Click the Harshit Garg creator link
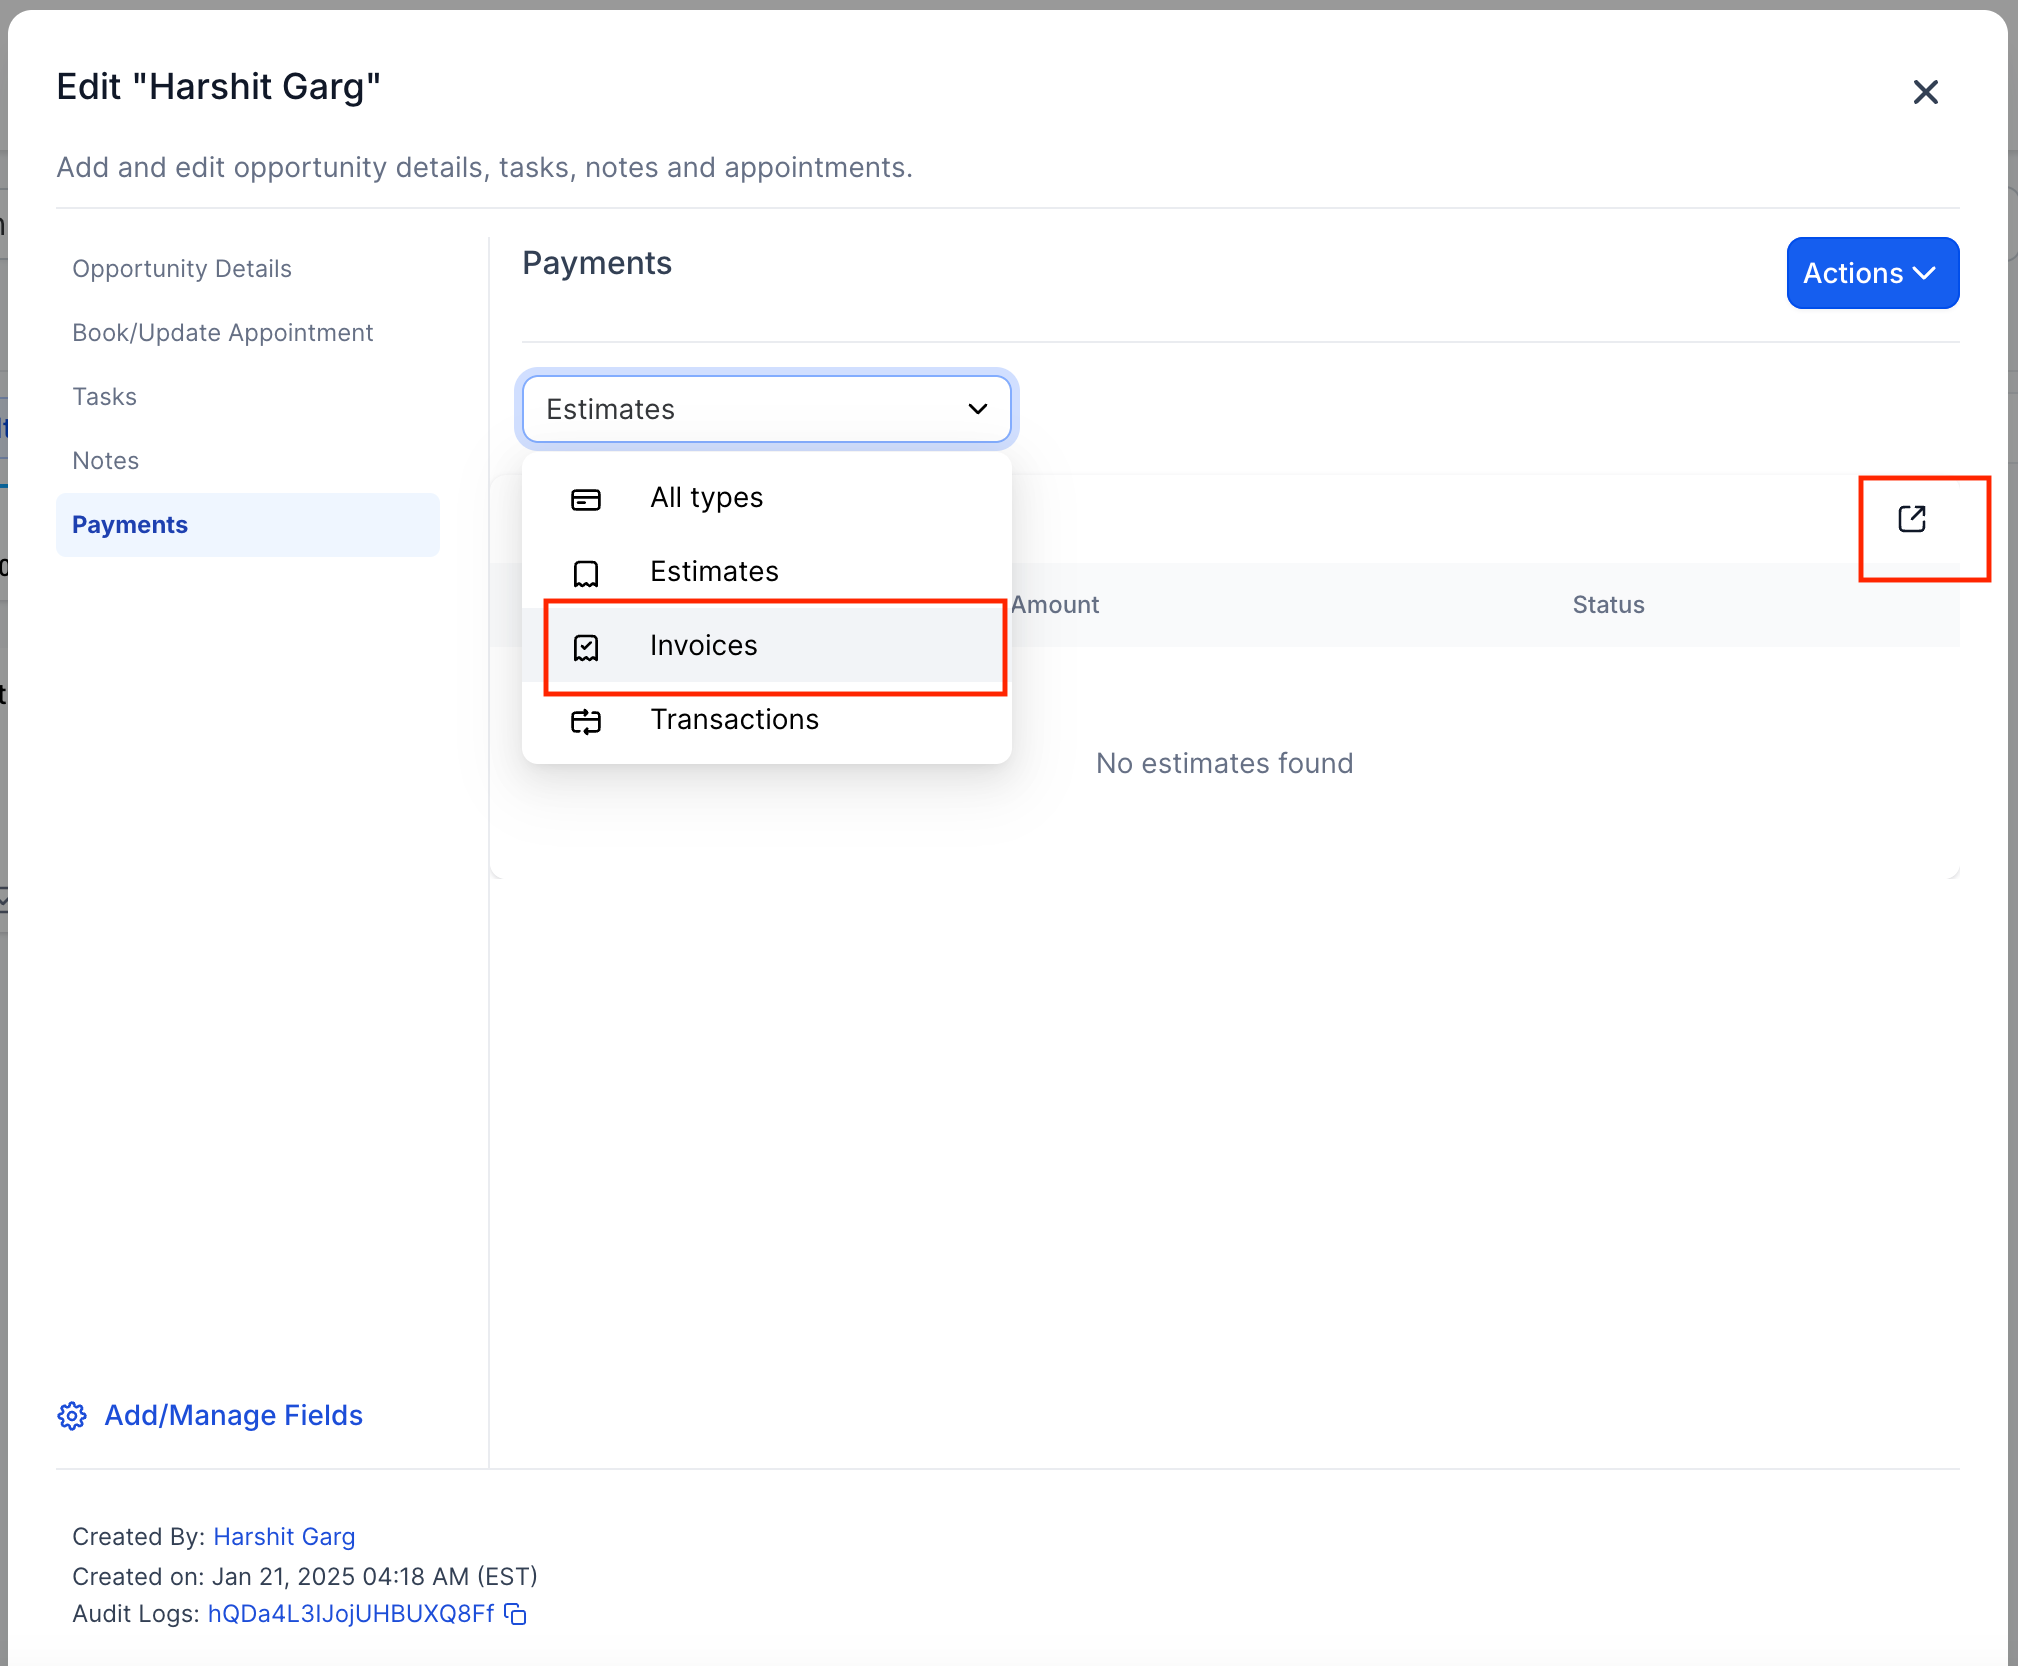Screen dimensions: 2018x1666 (284, 1536)
